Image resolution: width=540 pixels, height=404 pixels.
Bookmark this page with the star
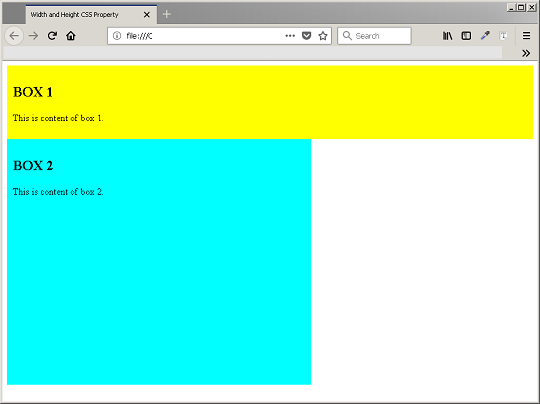point(323,35)
